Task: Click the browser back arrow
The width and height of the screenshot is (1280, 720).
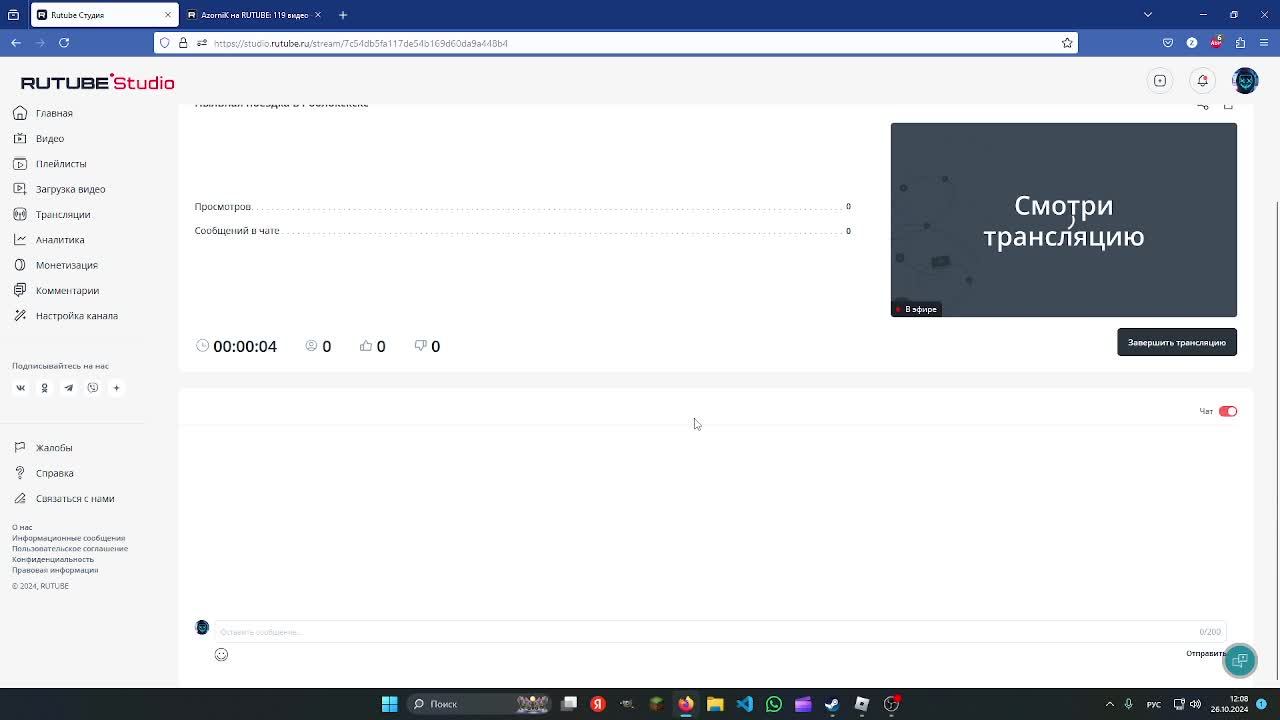Action: click(16, 43)
